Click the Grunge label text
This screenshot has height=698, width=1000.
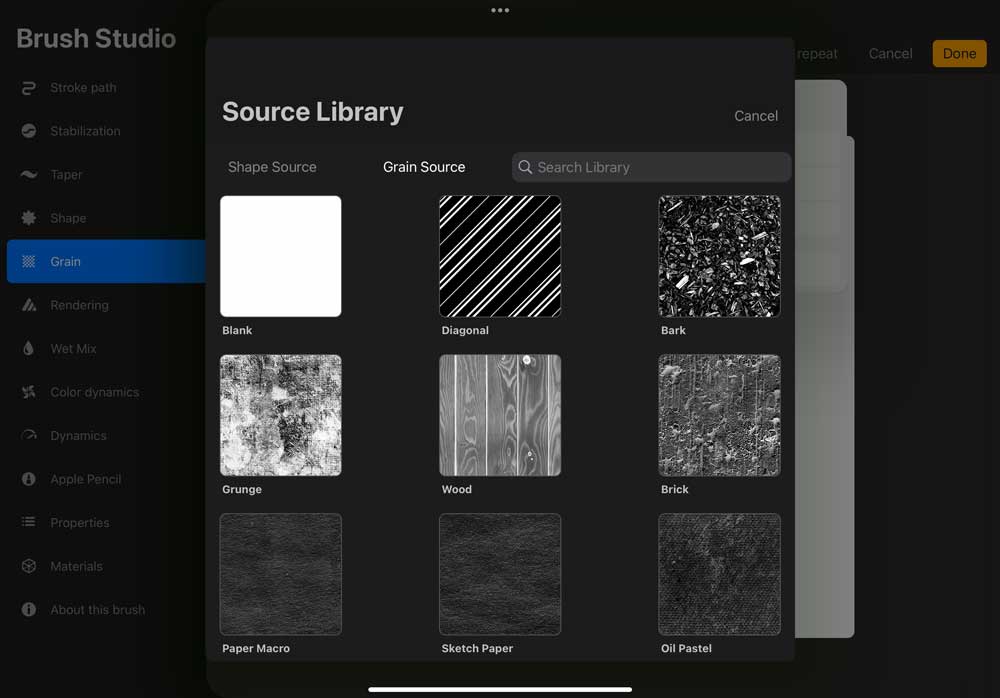pyautogui.click(x=242, y=489)
